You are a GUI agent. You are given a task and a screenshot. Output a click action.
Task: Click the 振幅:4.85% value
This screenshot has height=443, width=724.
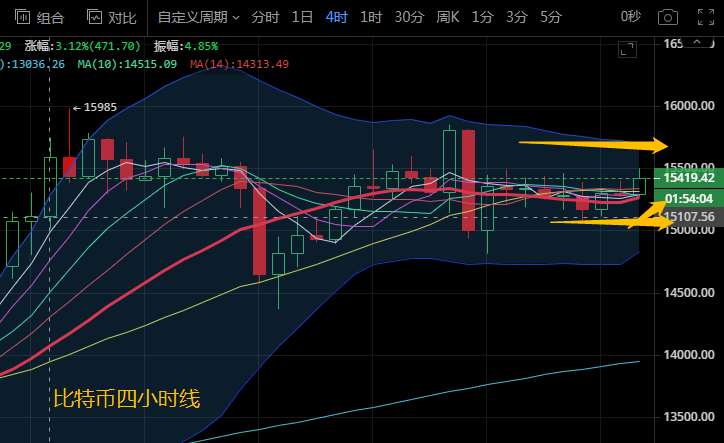(186, 46)
